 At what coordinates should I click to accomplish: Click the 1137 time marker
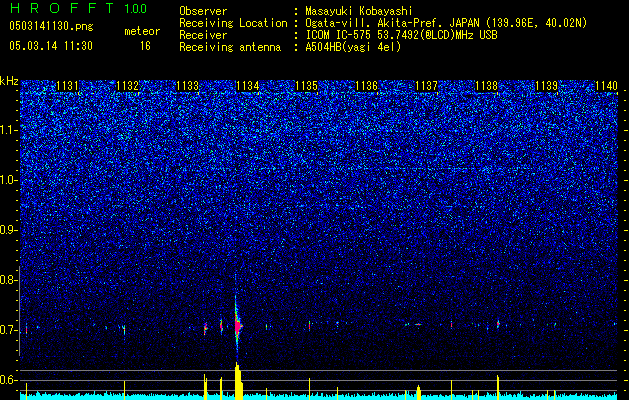pyautogui.click(x=426, y=86)
